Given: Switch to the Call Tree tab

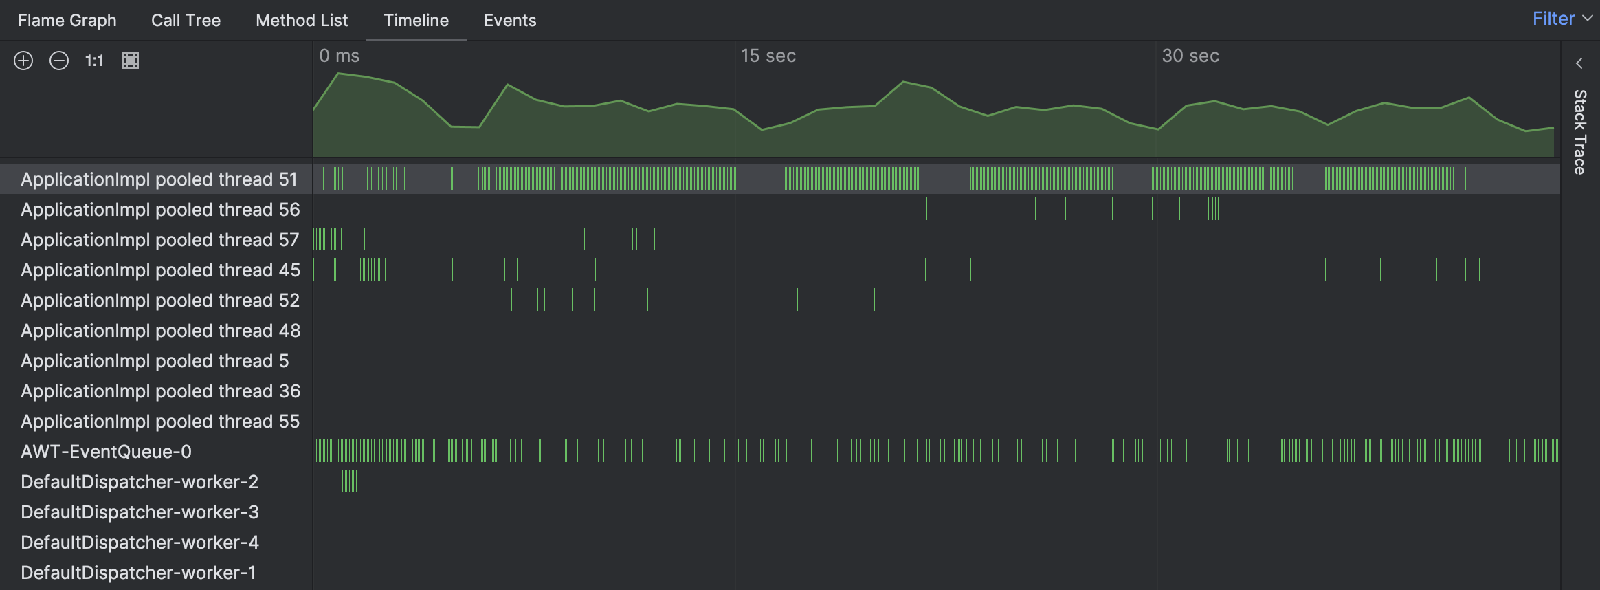Looking at the screenshot, I should click(x=186, y=20).
